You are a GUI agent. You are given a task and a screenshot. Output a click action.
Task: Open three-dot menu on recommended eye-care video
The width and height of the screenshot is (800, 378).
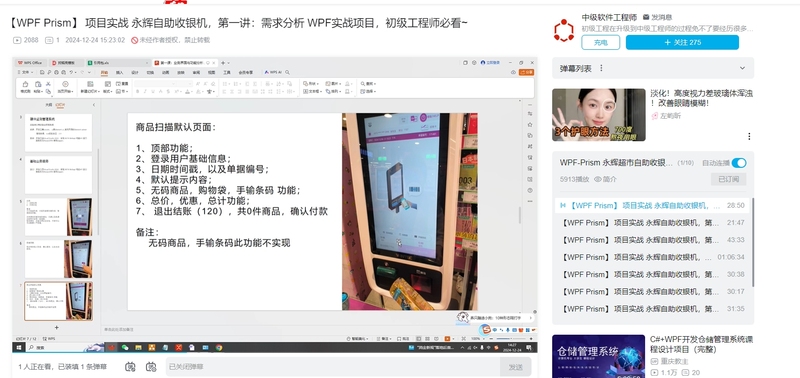click(749, 136)
